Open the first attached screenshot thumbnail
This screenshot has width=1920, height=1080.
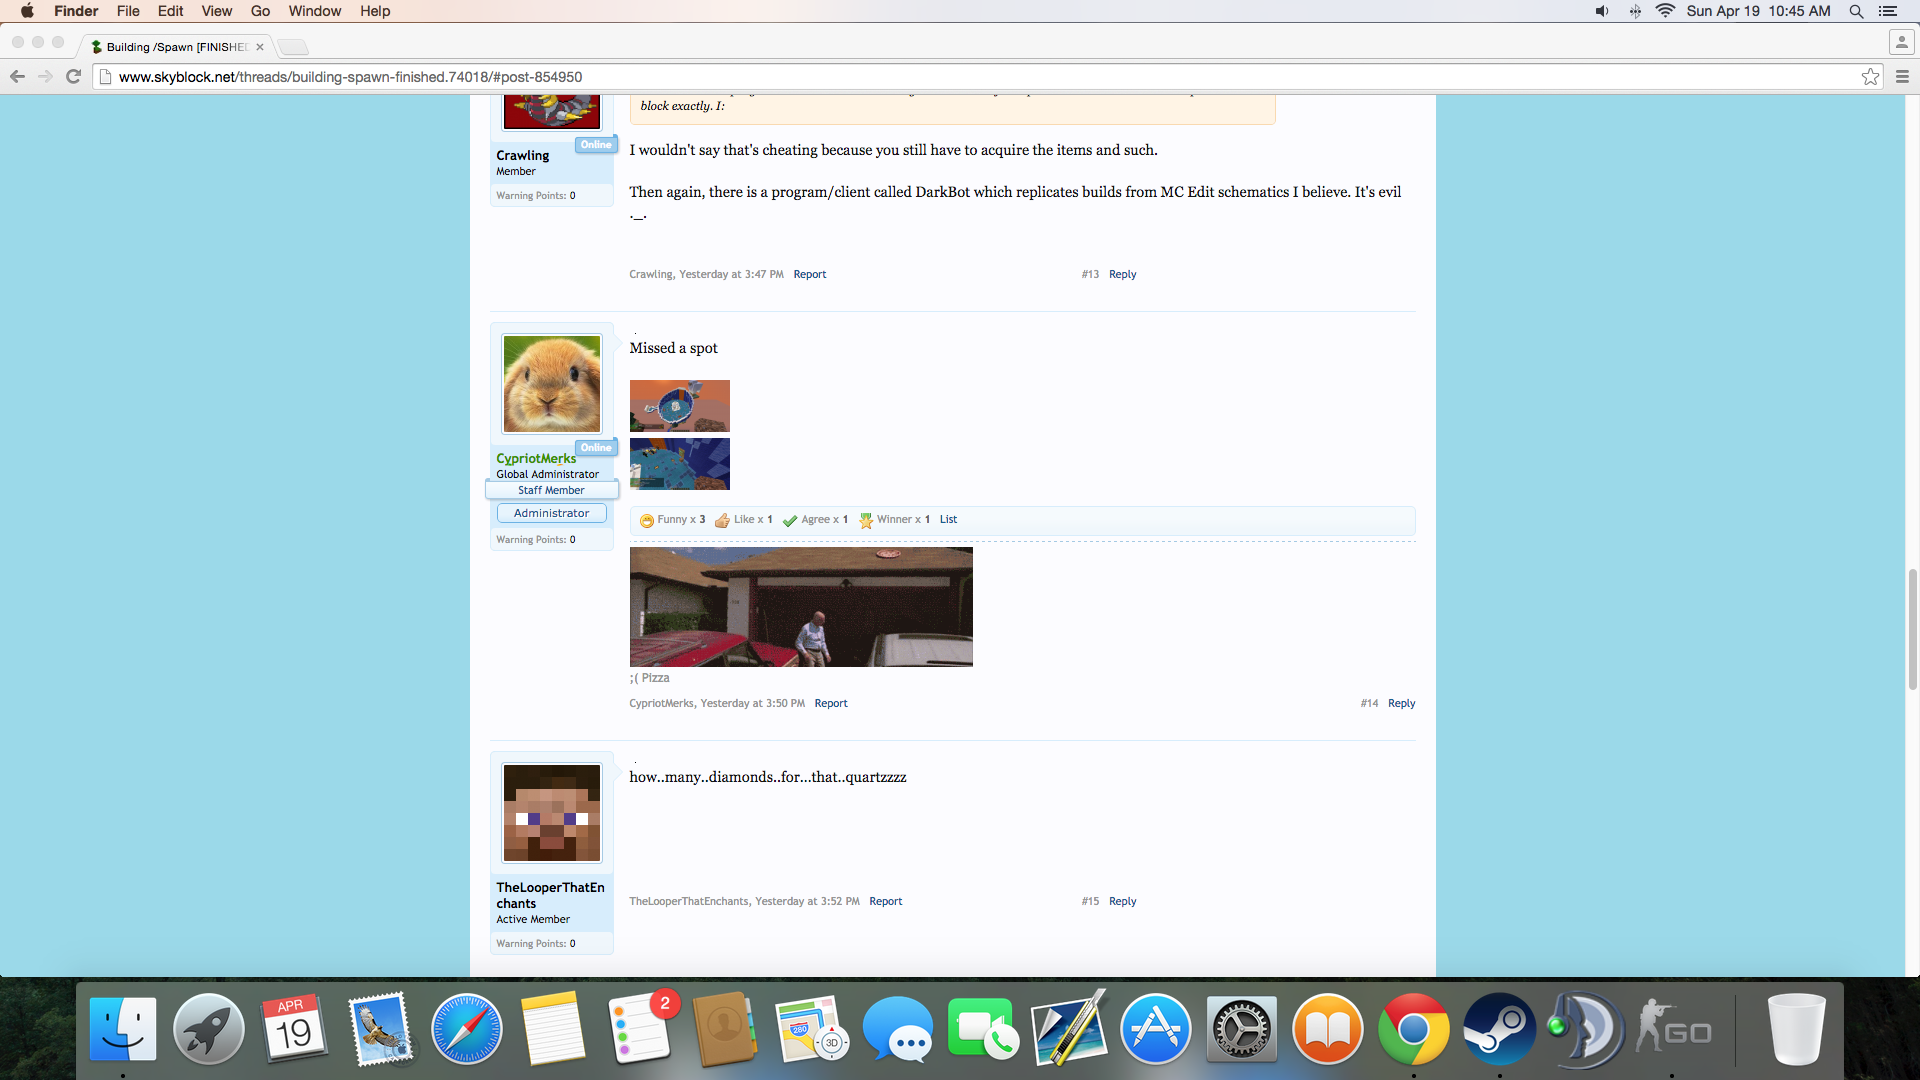click(679, 405)
